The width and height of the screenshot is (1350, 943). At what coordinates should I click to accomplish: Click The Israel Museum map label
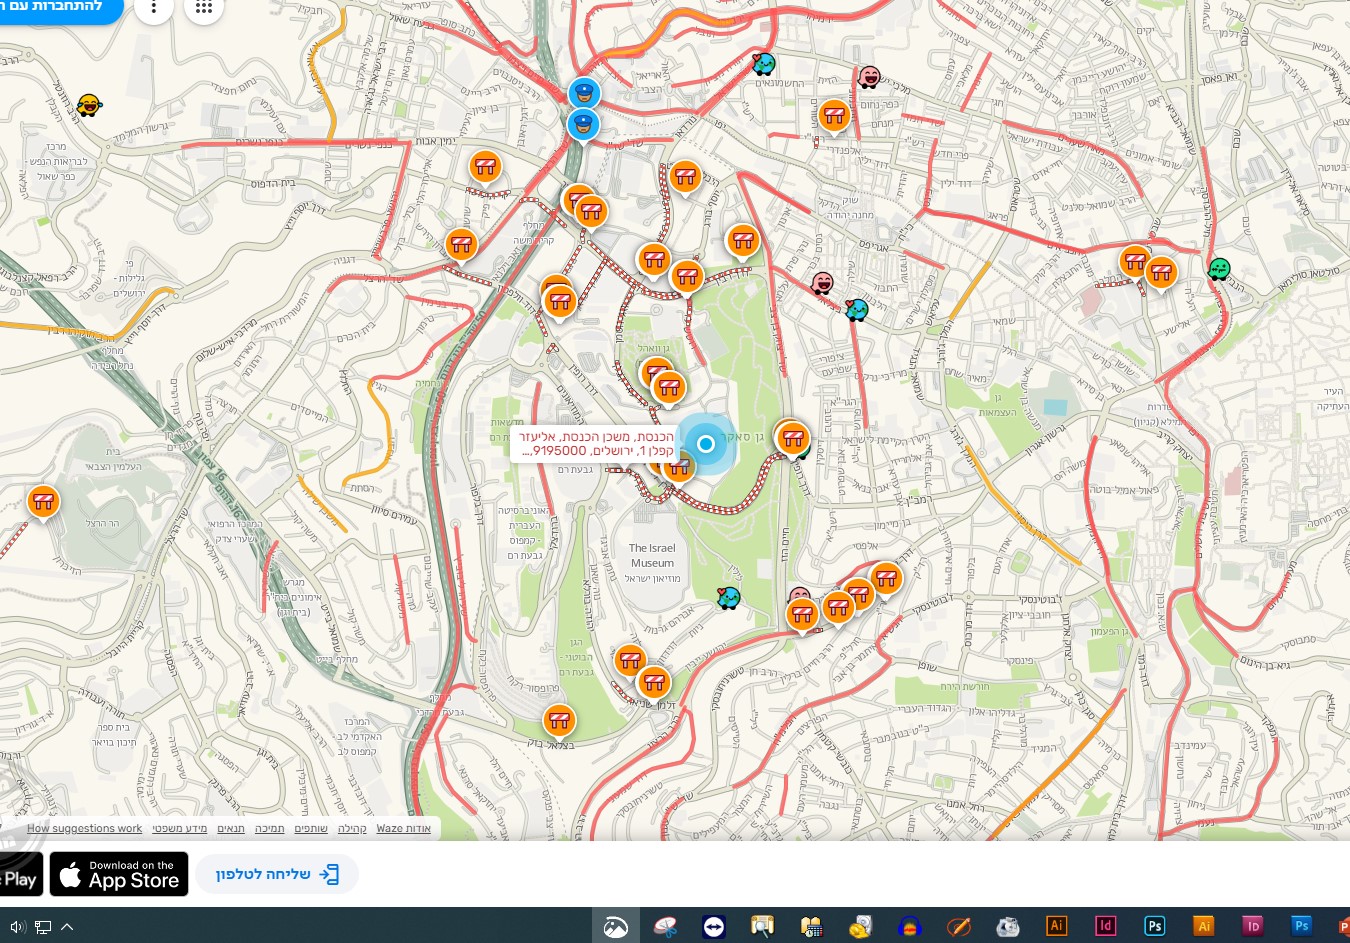pos(652,556)
